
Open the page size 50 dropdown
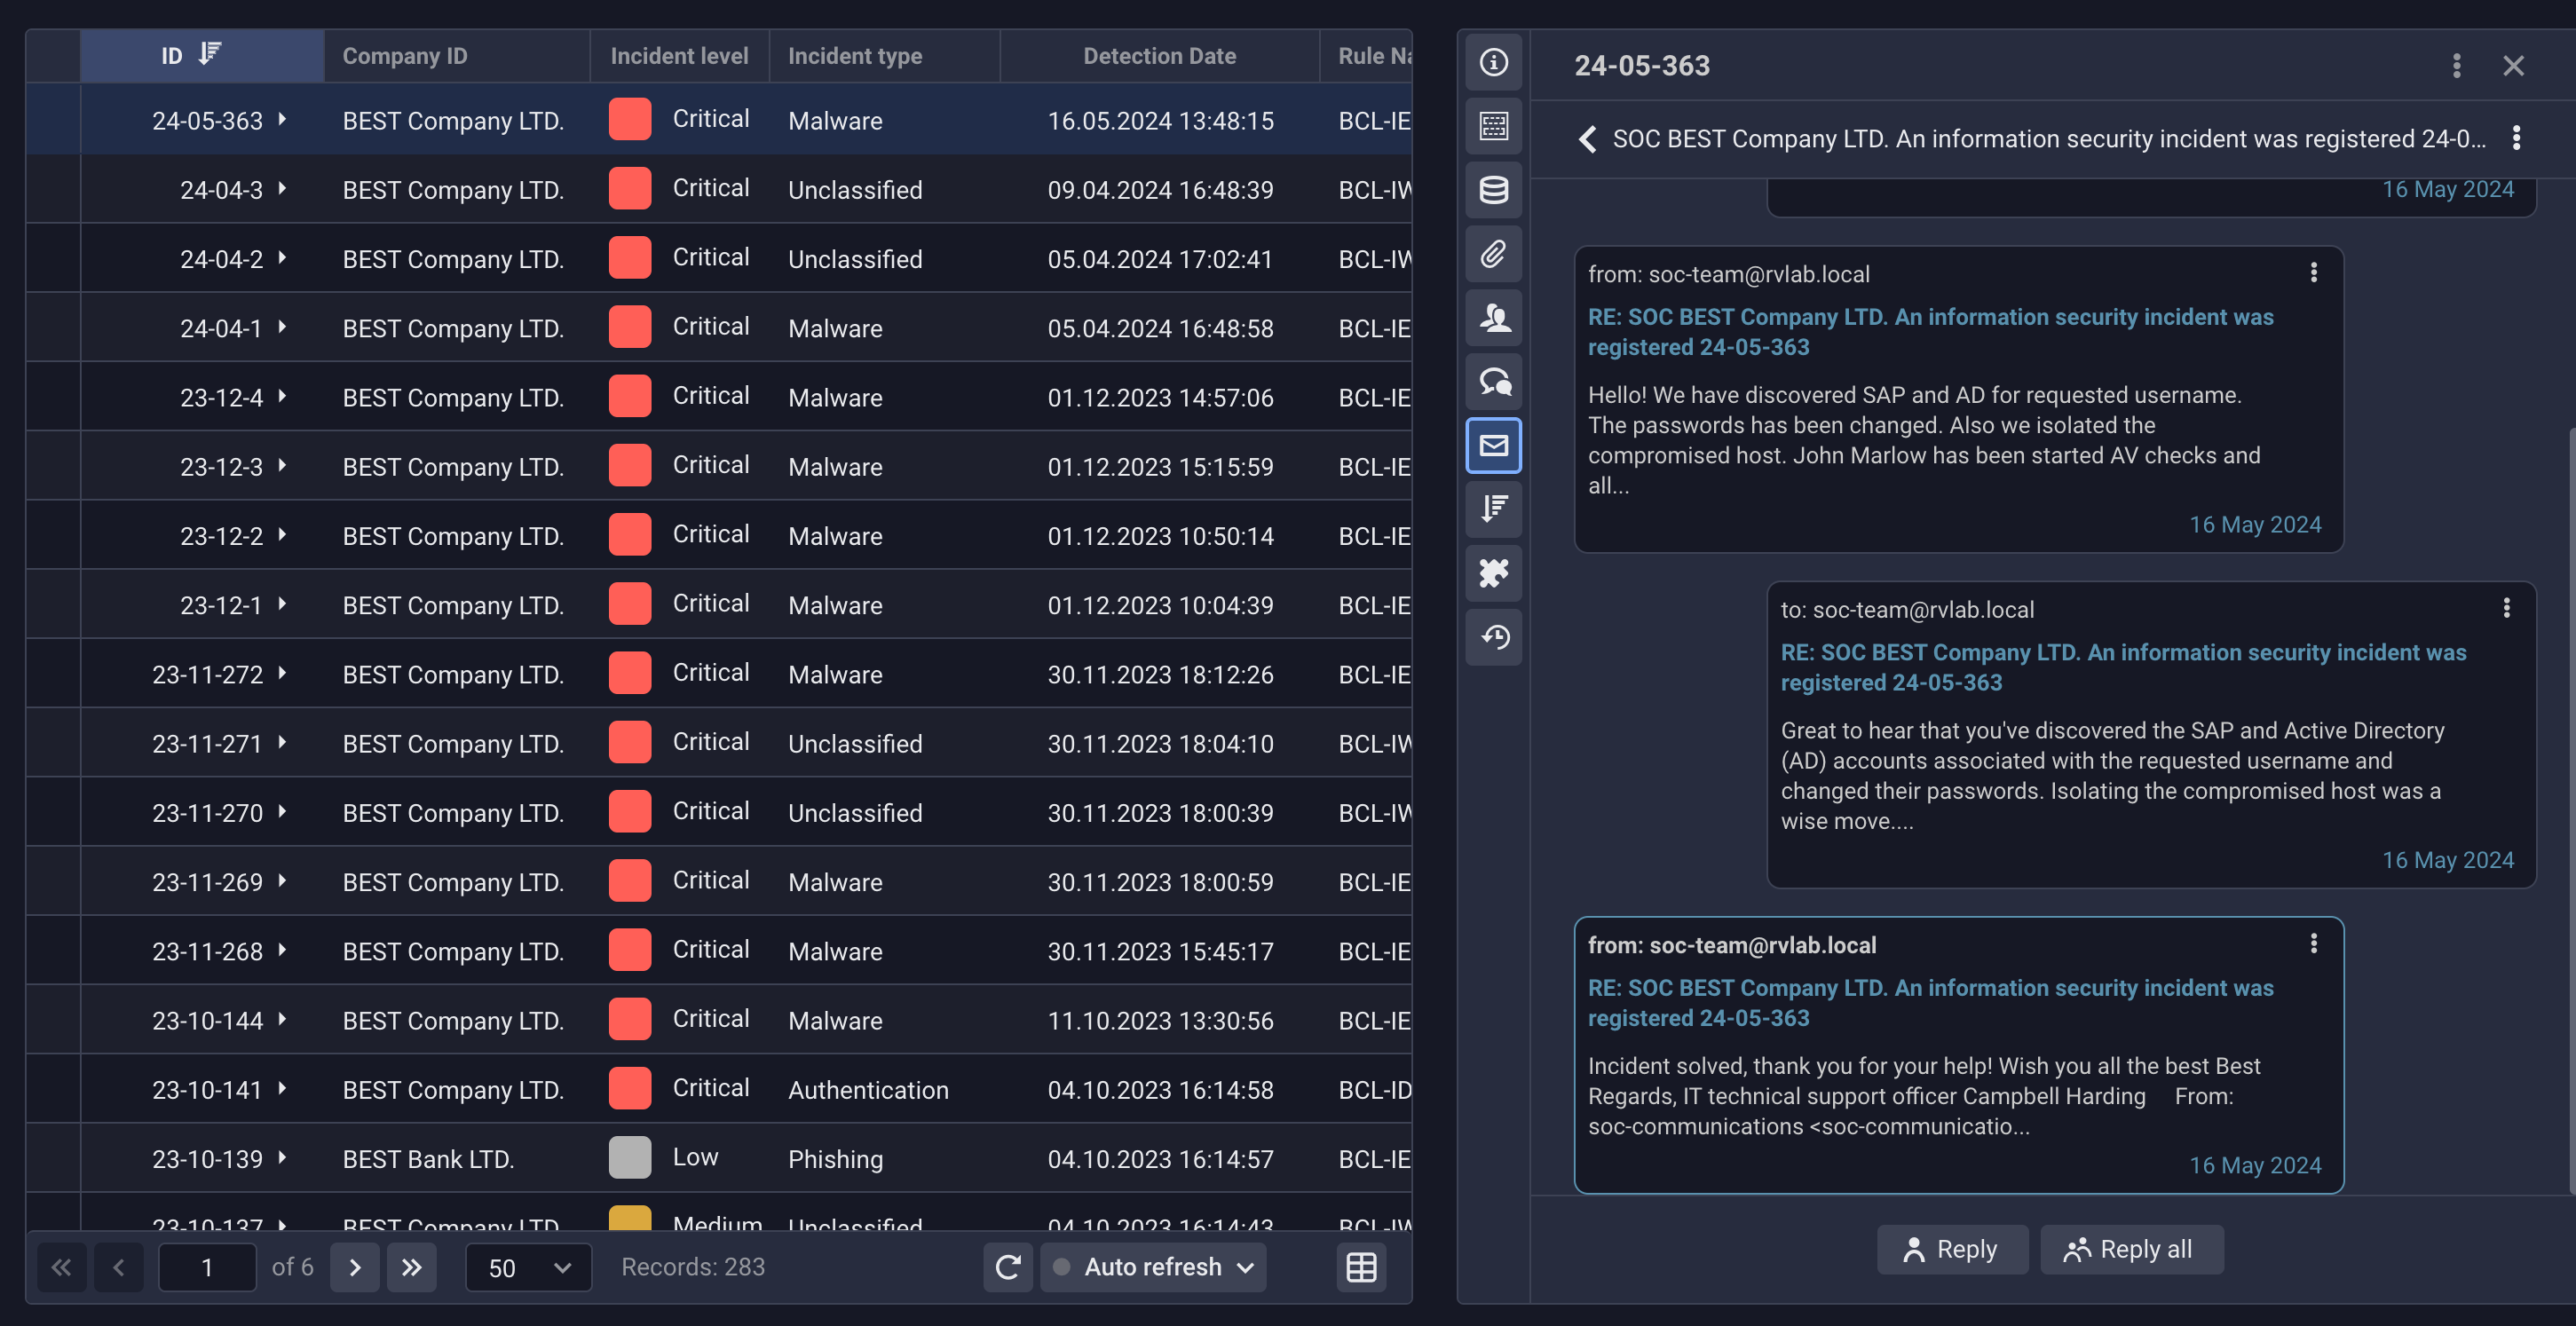(x=528, y=1267)
